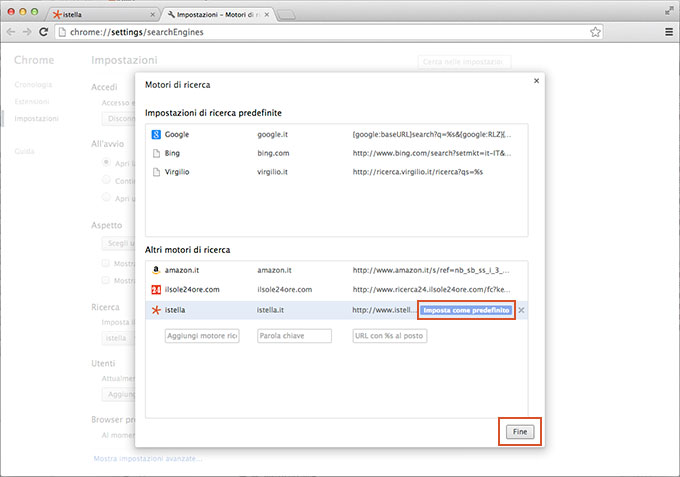Viewport: 680px width, 477px height.
Task: Toggle the first Aspetto checkbox
Action: click(x=105, y=263)
